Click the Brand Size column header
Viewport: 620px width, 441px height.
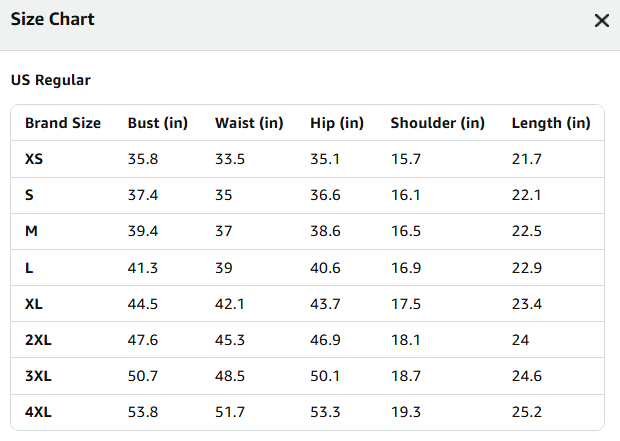[x=63, y=123]
